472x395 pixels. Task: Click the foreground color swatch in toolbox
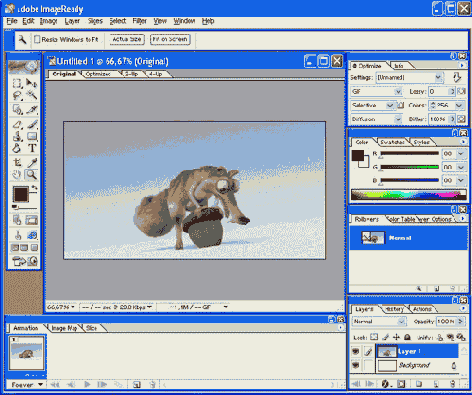pyautogui.click(x=20, y=194)
